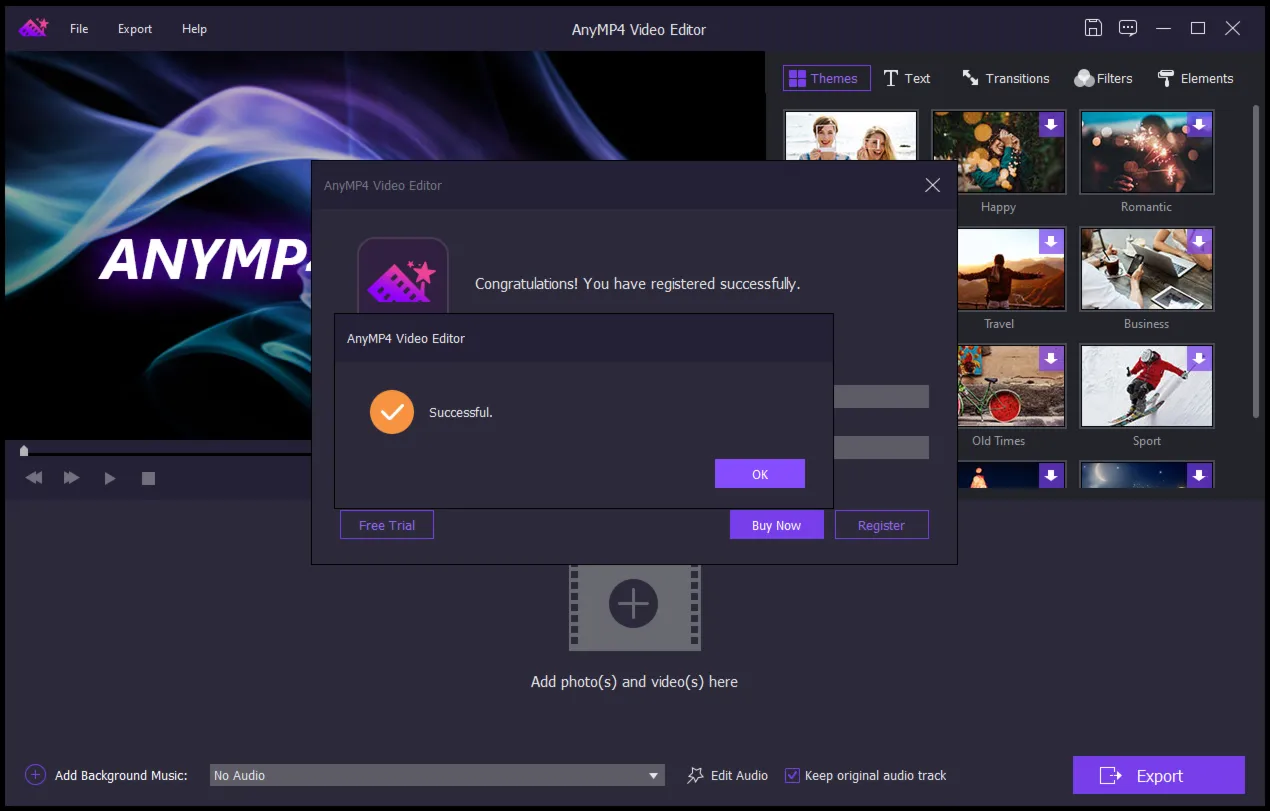Select the Sport theme thumbnail
This screenshot has height=811, width=1270.
1147,386
